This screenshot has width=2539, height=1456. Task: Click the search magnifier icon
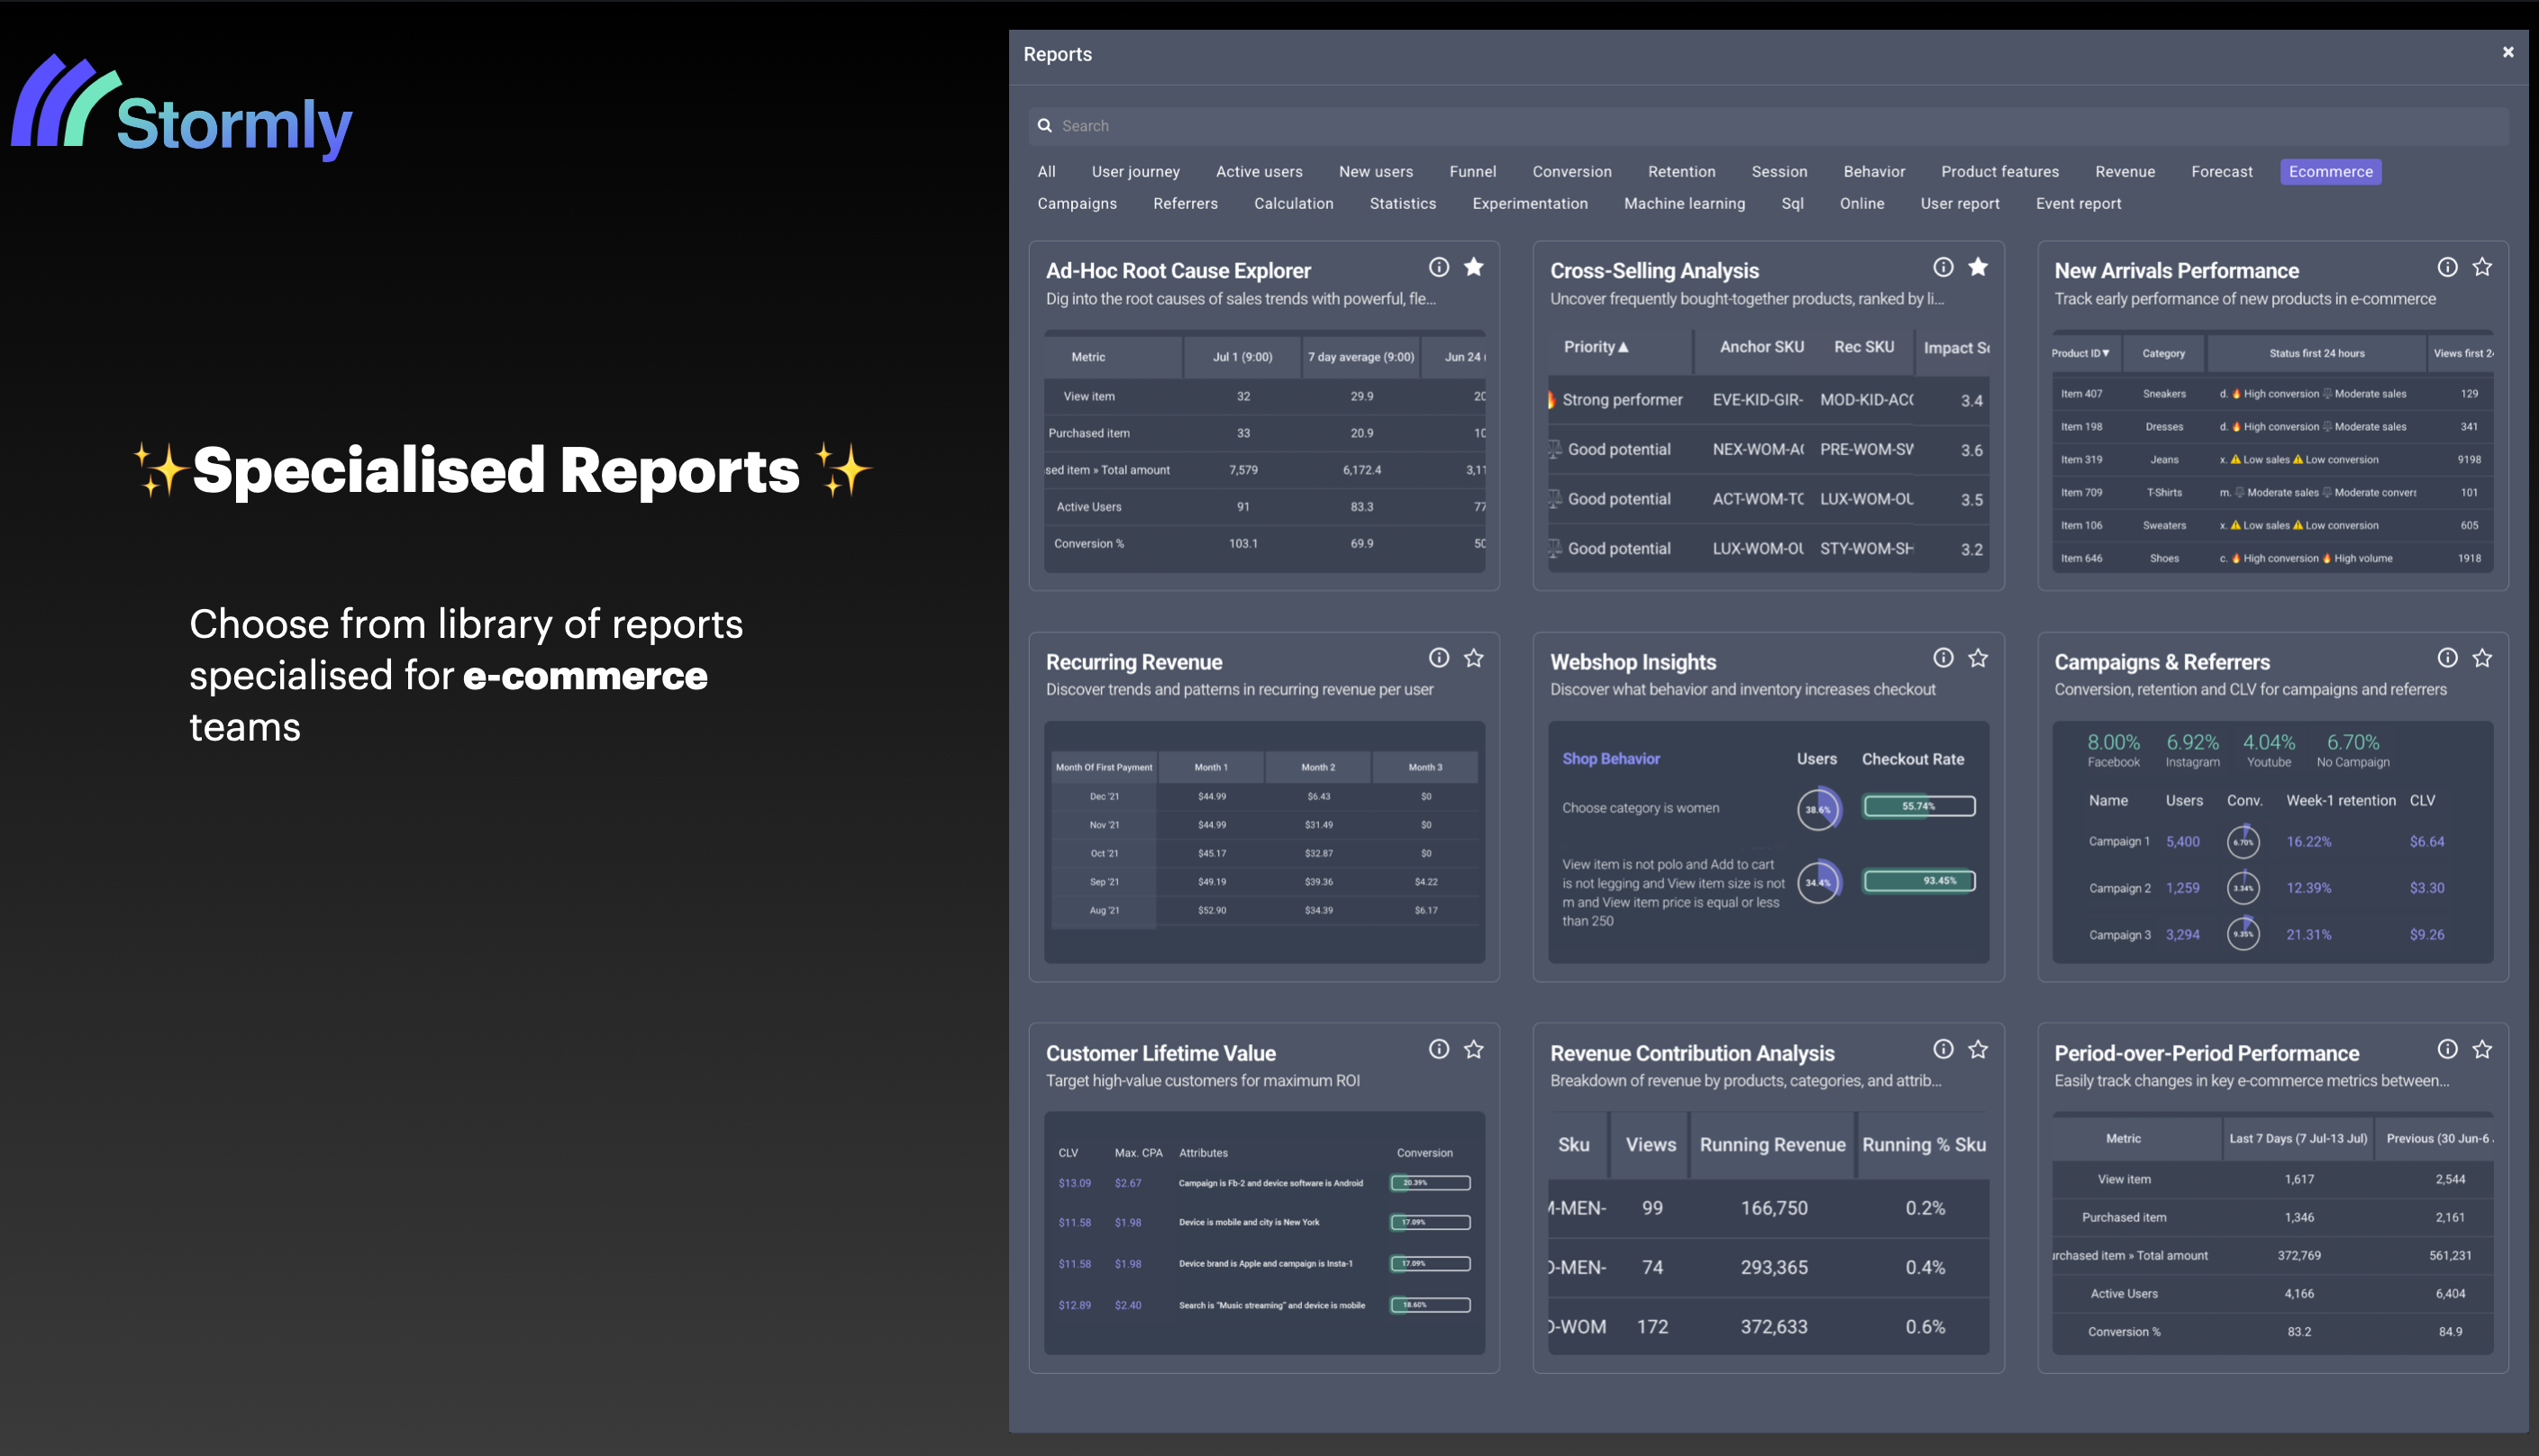coord(1044,126)
